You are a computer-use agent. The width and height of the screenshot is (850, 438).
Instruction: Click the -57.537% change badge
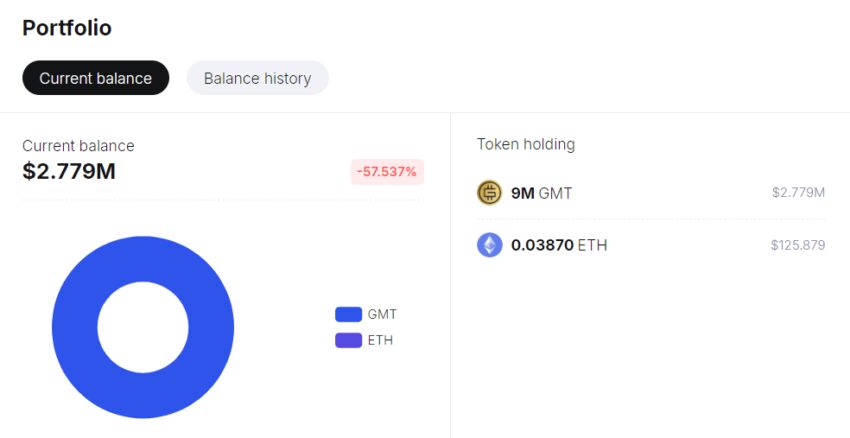click(x=387, y=172)
